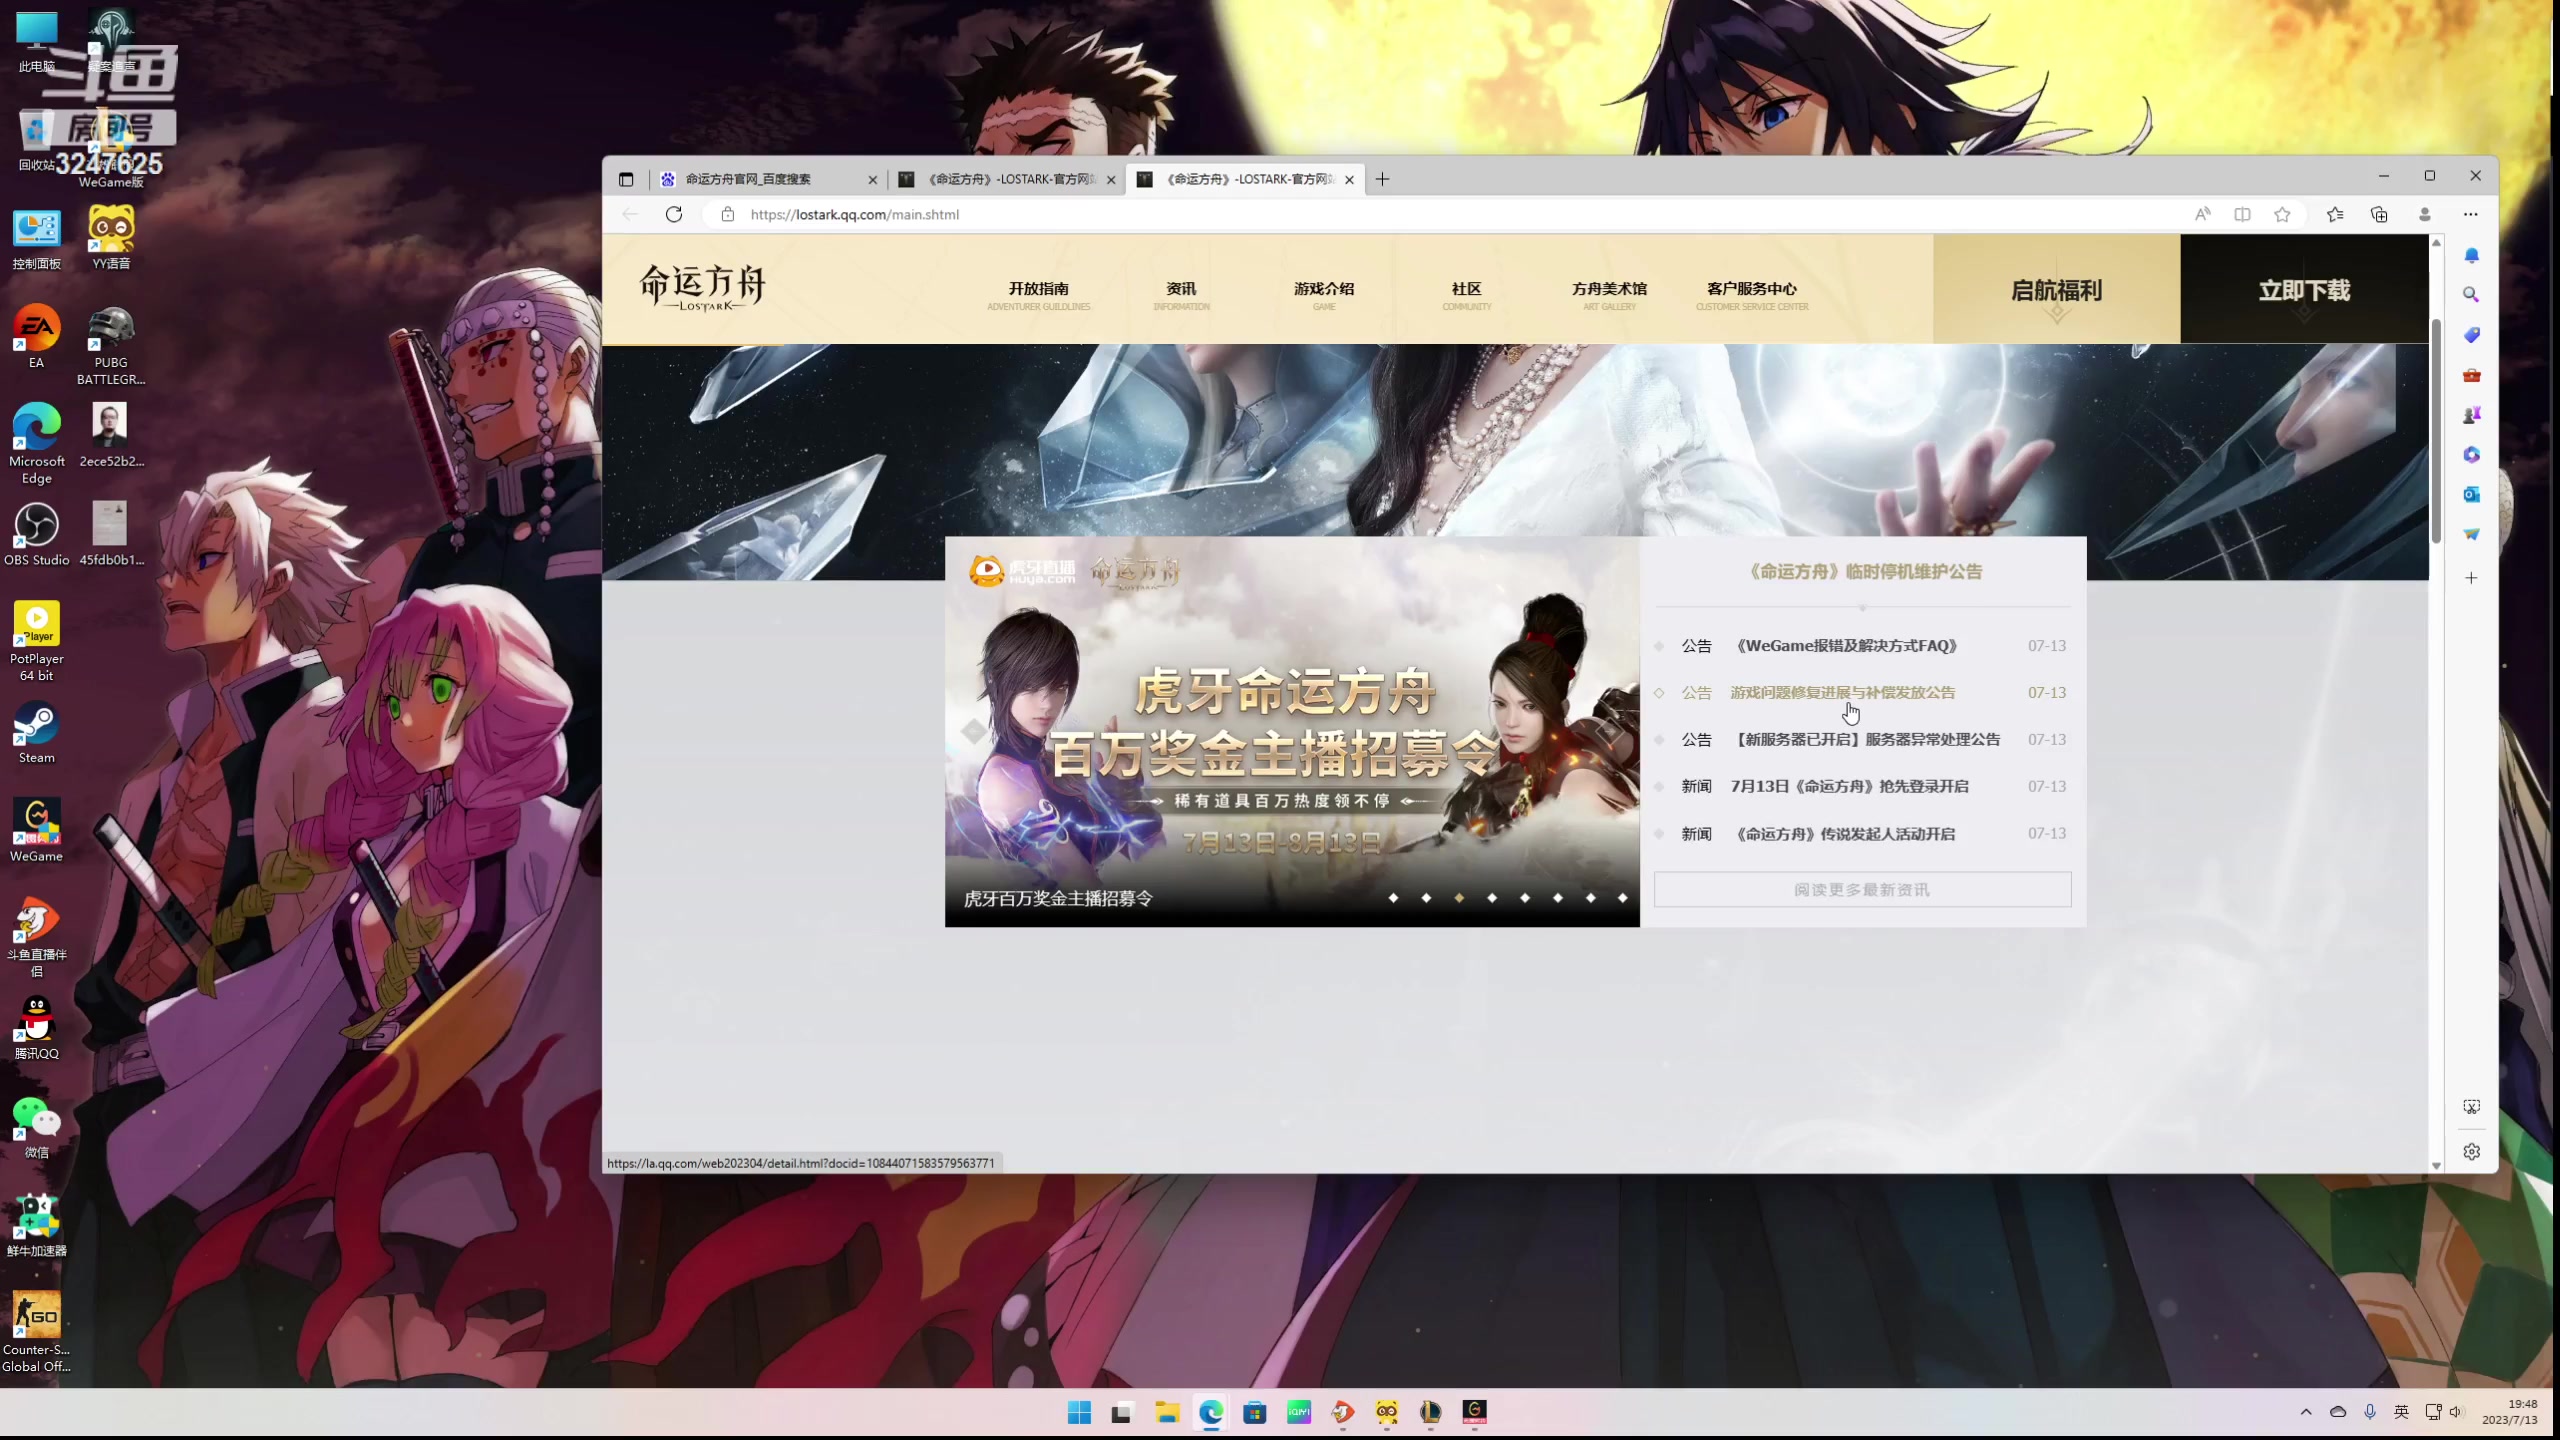2560x1440 pixels.
Task: Open the 客户服务中心 nav menu
Action: pos(1751,295)
